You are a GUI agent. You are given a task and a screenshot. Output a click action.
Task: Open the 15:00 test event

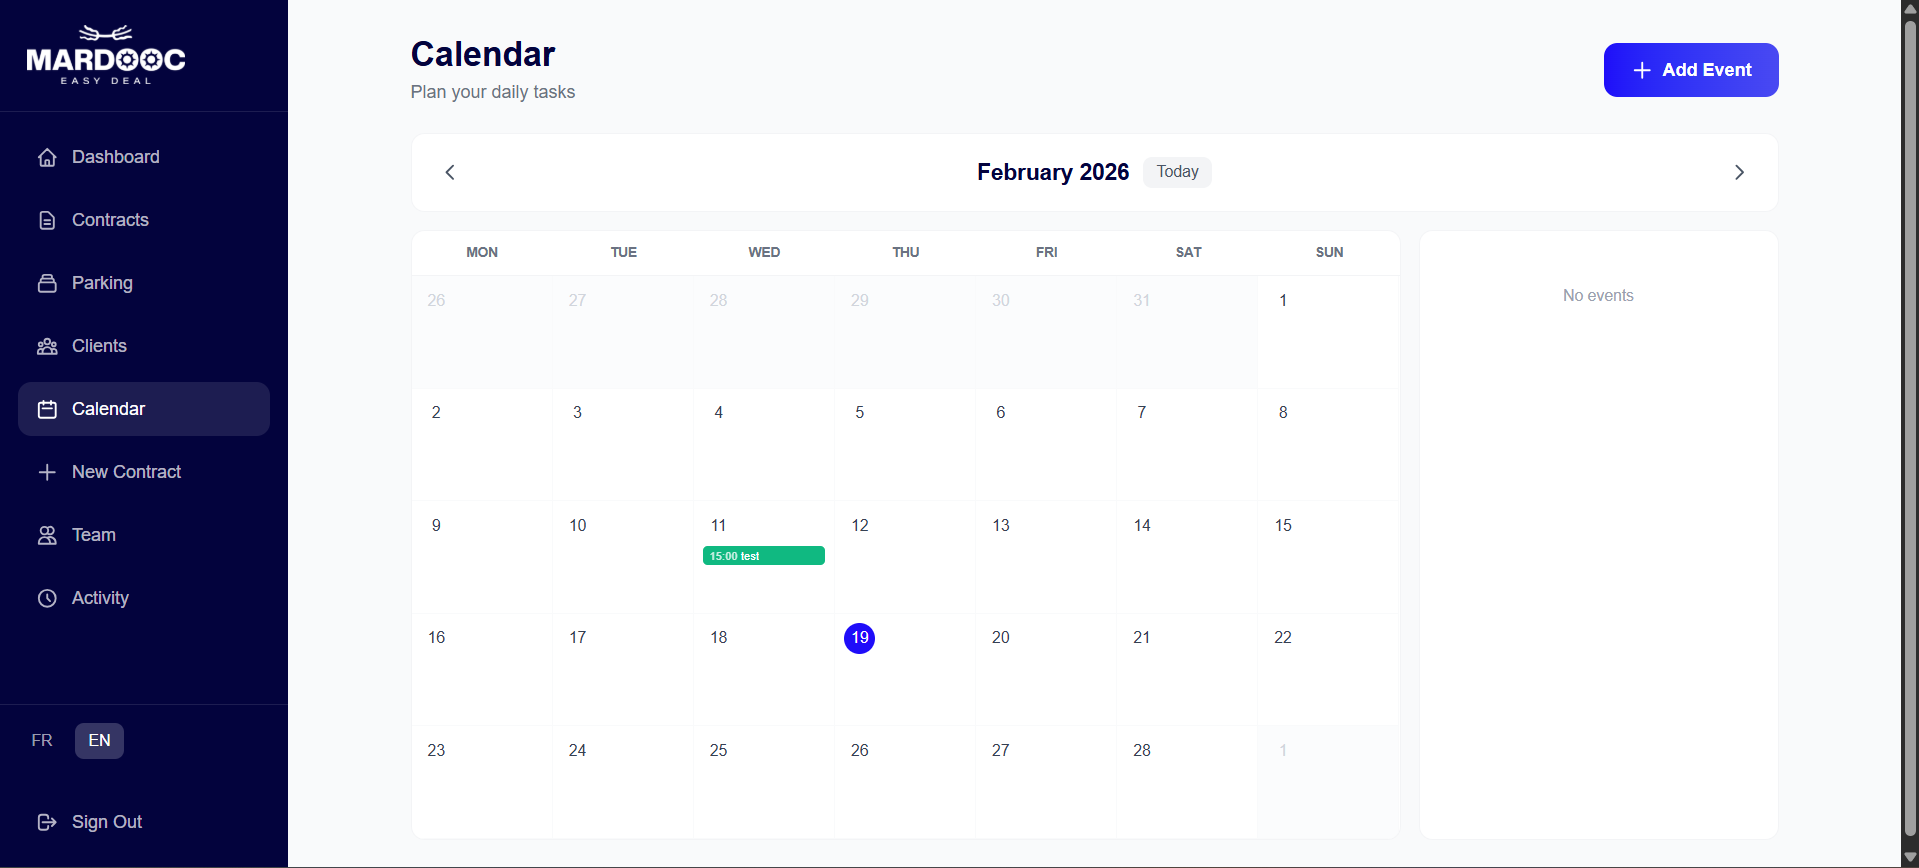pyautogui.click(x=764, y=556)
